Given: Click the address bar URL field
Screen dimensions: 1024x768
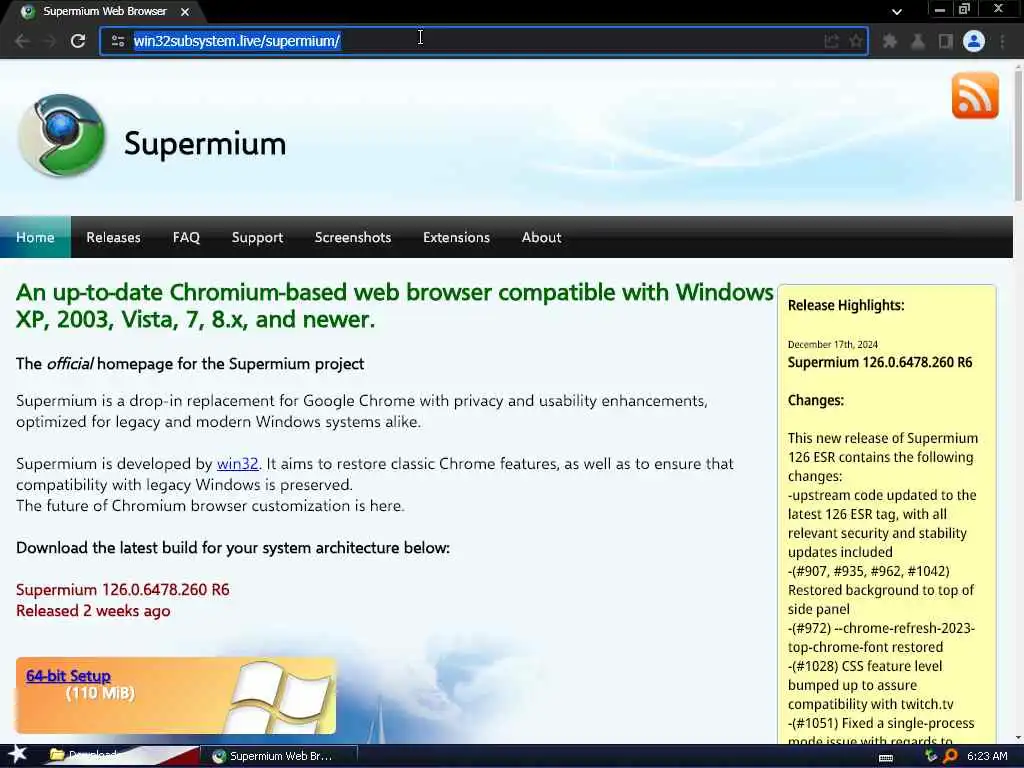Looking at the screenshot, I should click(483, 41).
